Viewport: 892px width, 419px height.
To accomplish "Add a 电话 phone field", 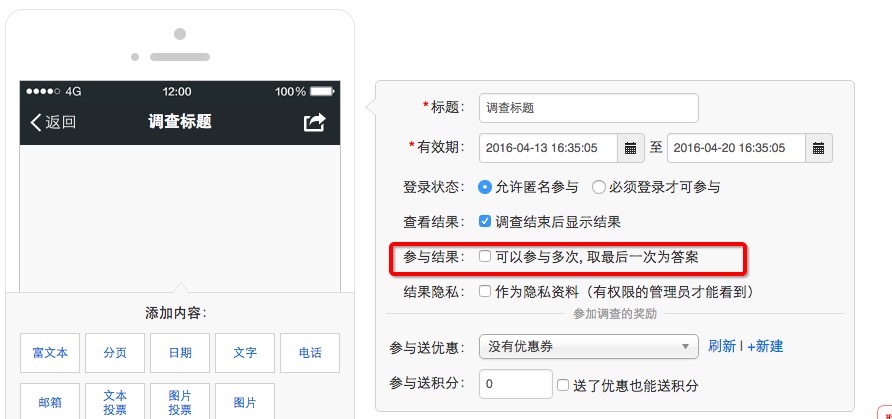I will point(310,353).
